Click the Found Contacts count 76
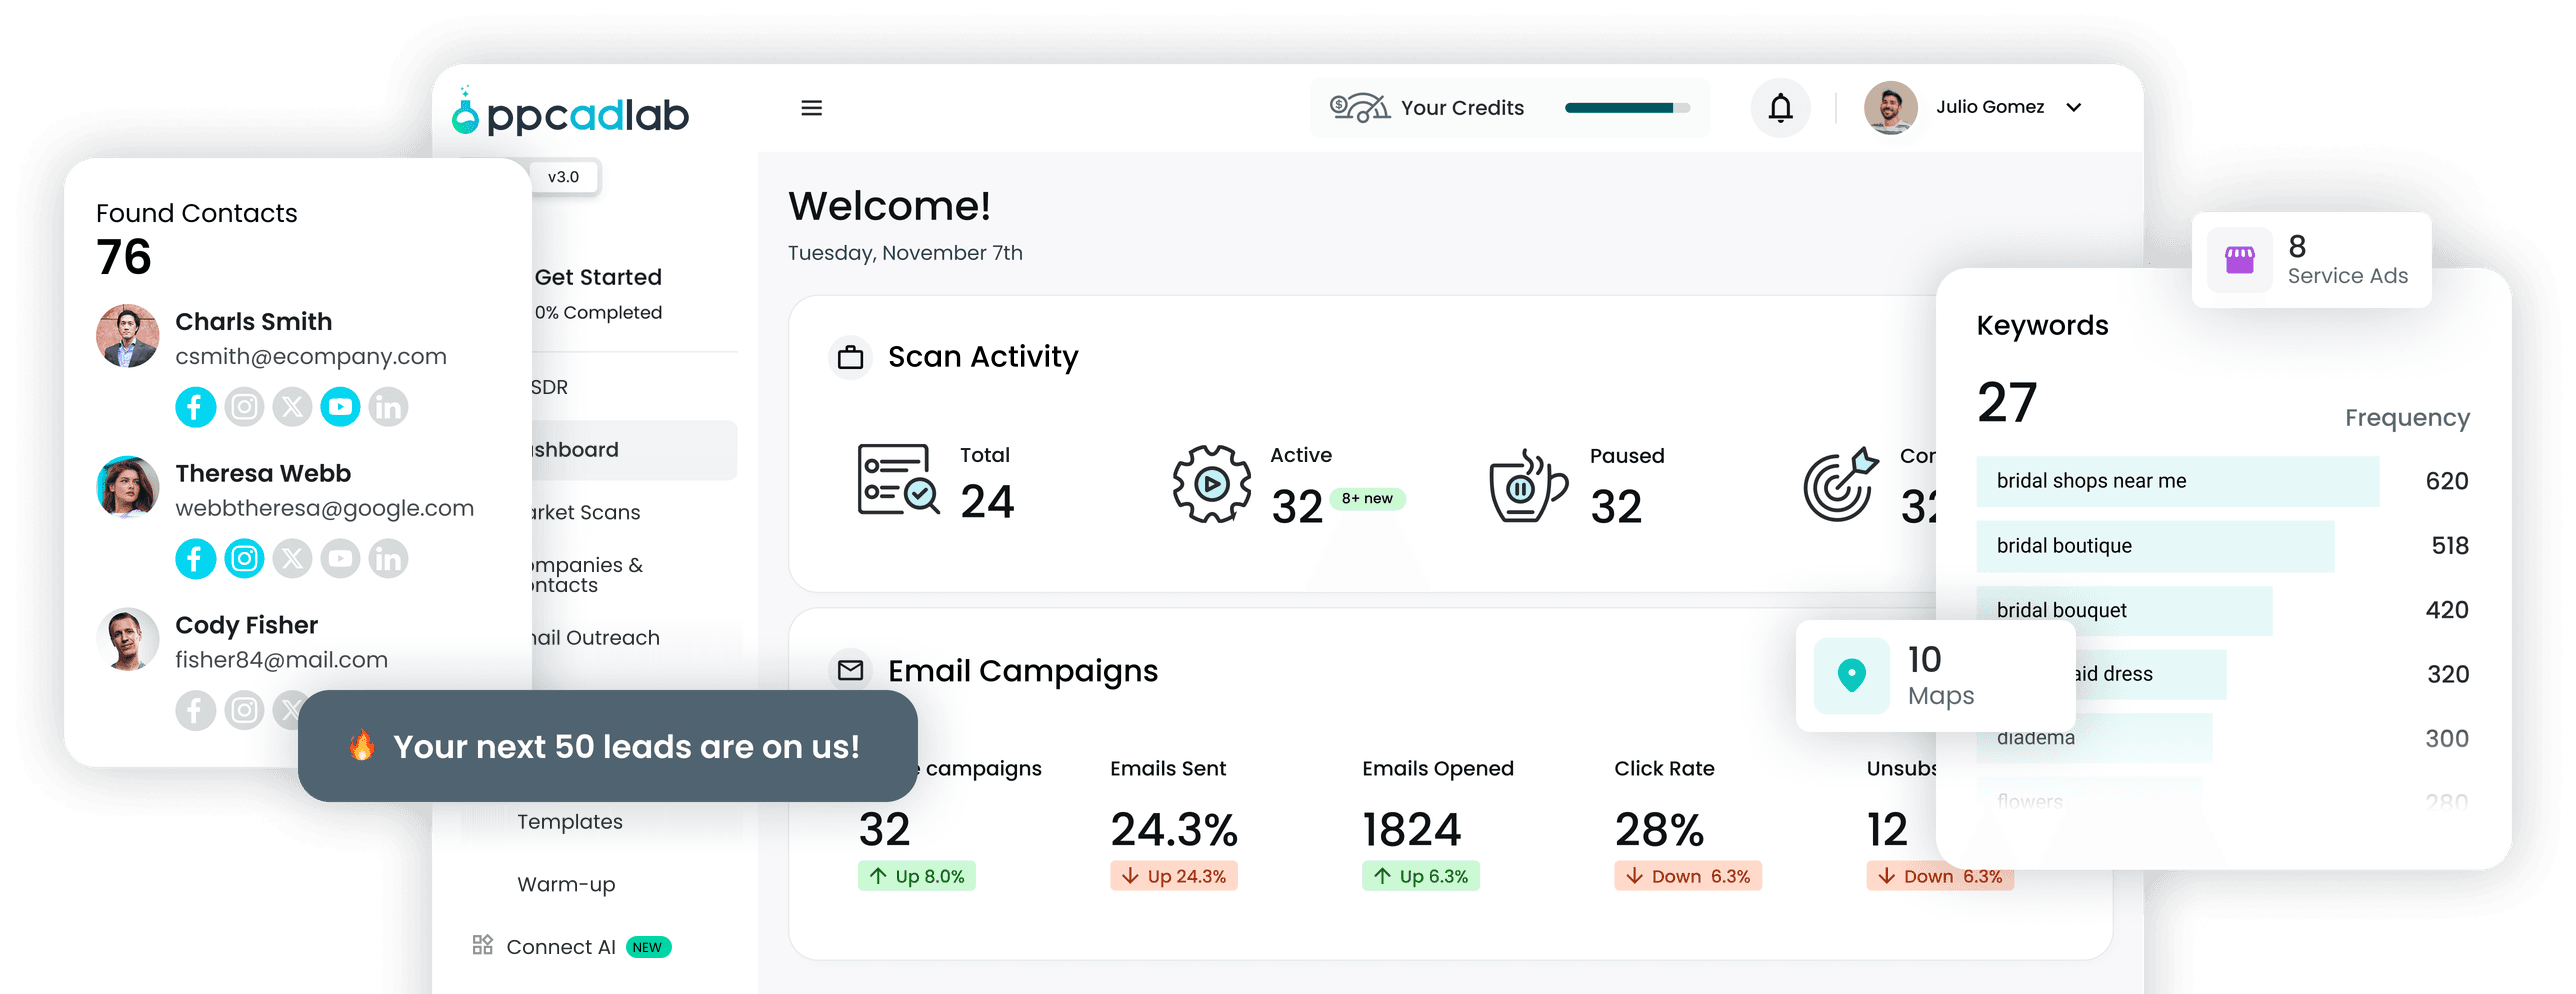This screenshot has width=2576, height=994. click(124, 257)
